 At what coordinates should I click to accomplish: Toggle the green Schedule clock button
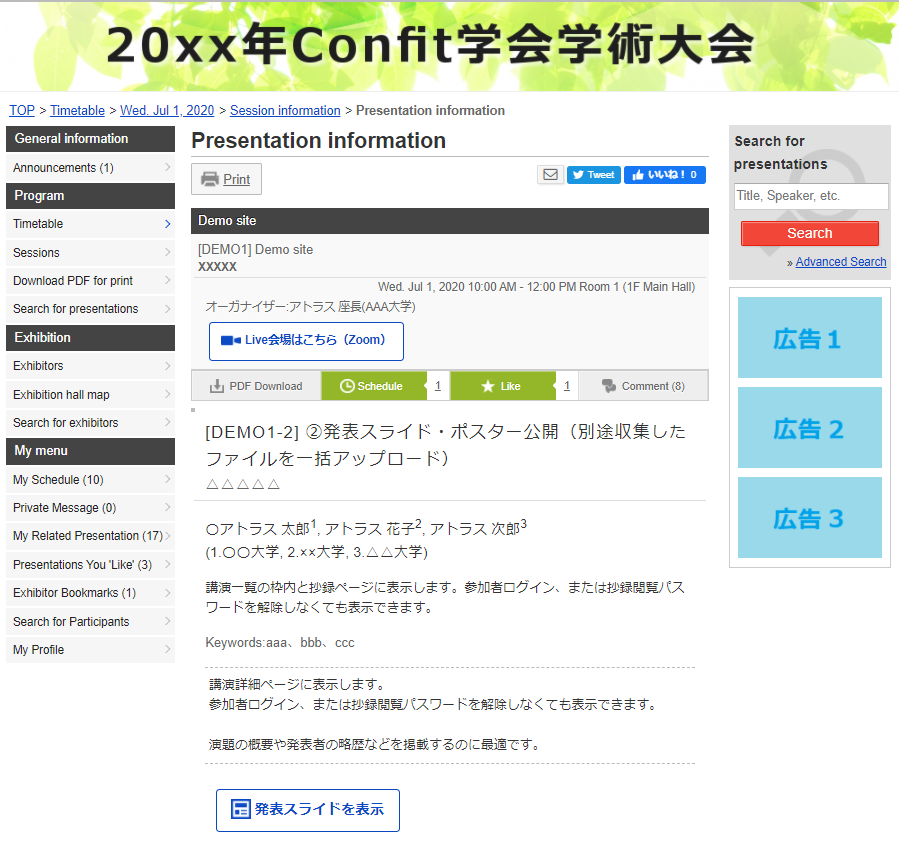(x=373, y=386)
